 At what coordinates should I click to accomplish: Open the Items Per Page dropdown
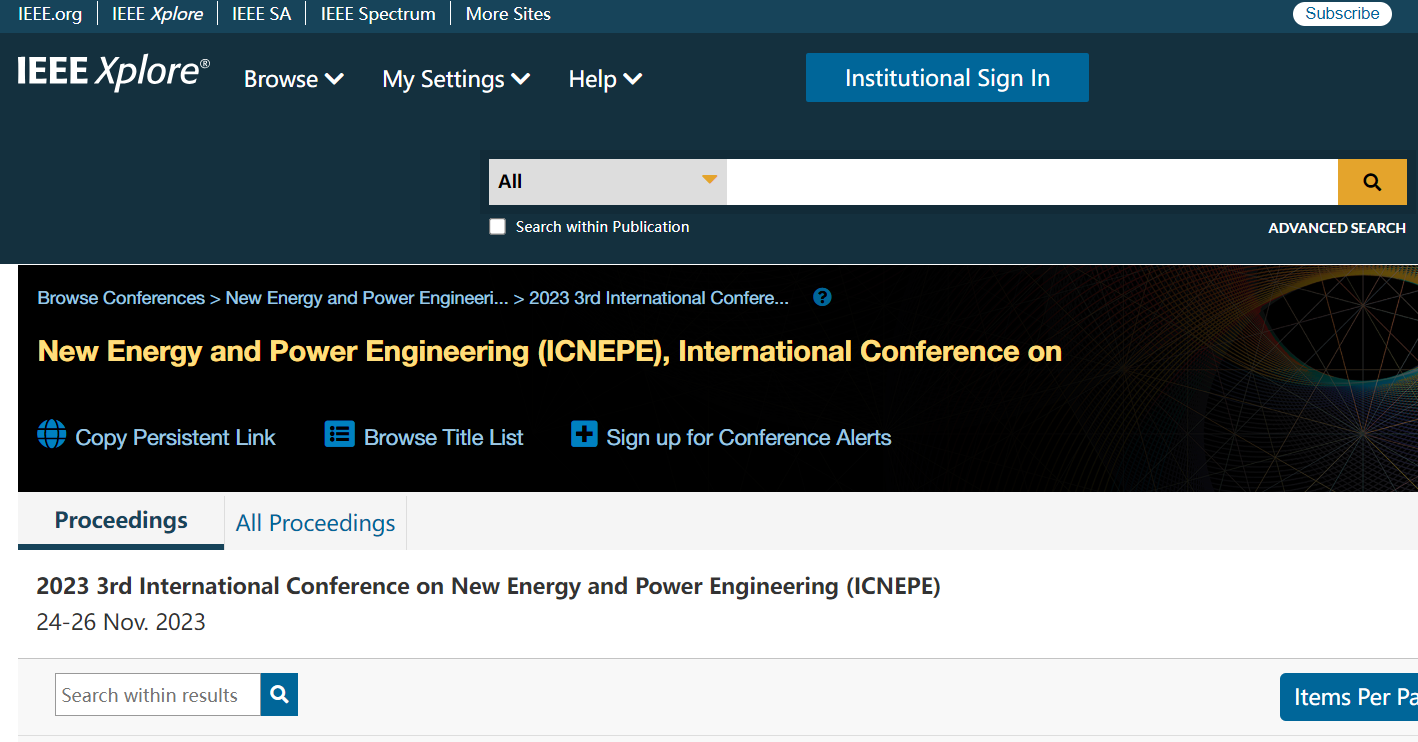[1348, 697]
